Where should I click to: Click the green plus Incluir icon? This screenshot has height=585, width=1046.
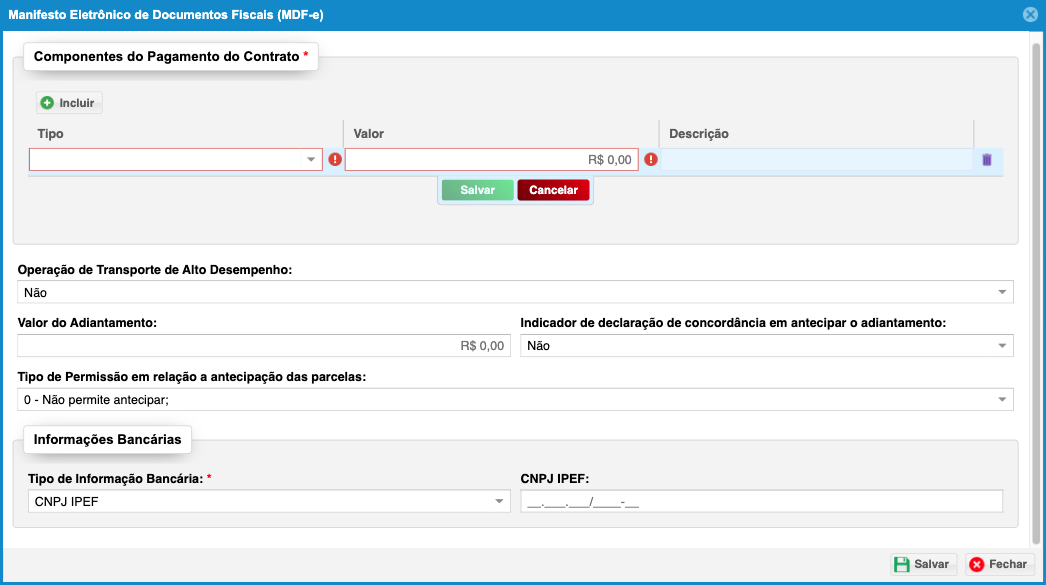pos(47,103)
